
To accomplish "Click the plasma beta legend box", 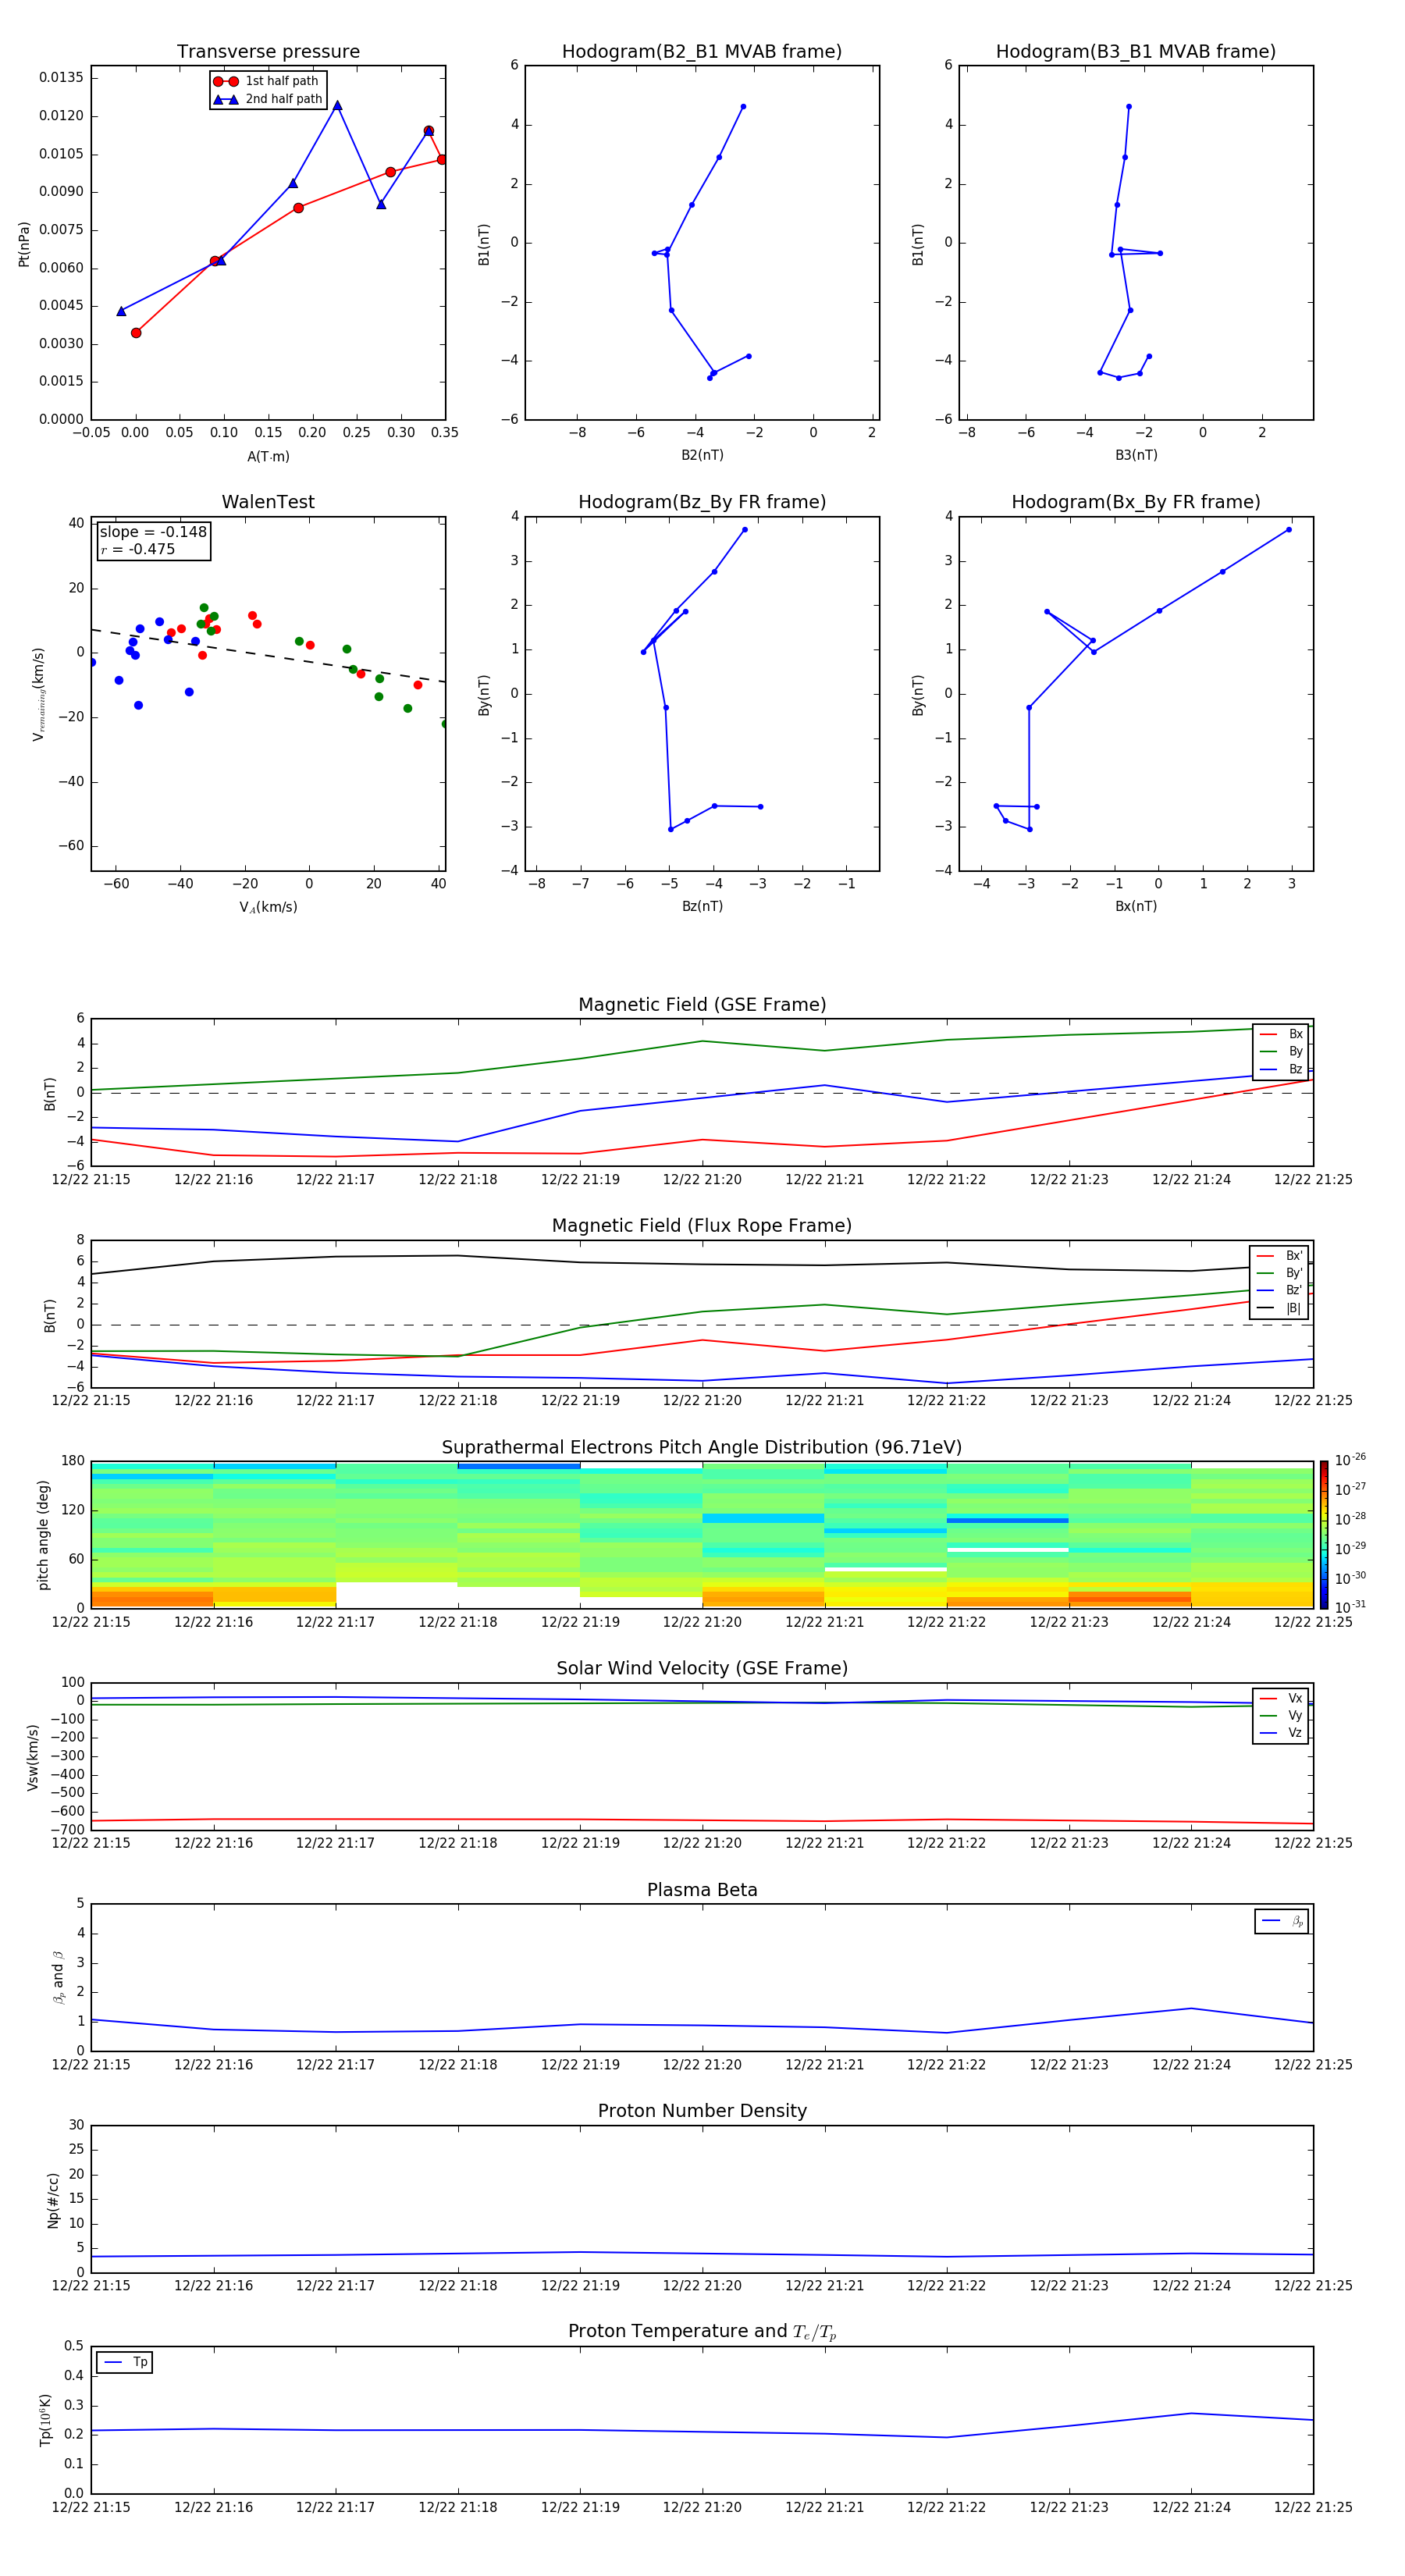I will pos(1281,1921).
